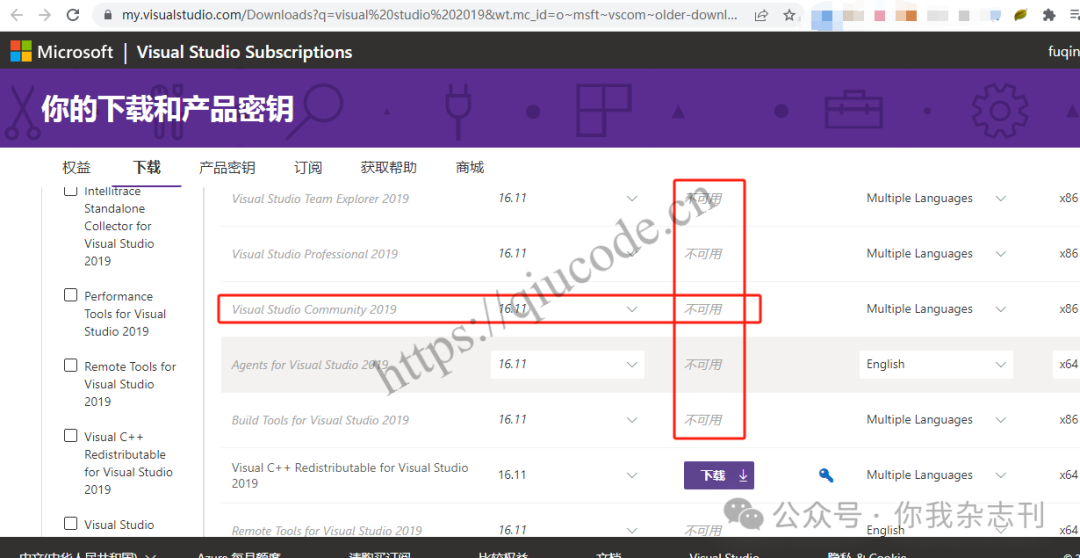
Task: Check Performance Tools for Visual Studio 2019
Action: point(70,295)
